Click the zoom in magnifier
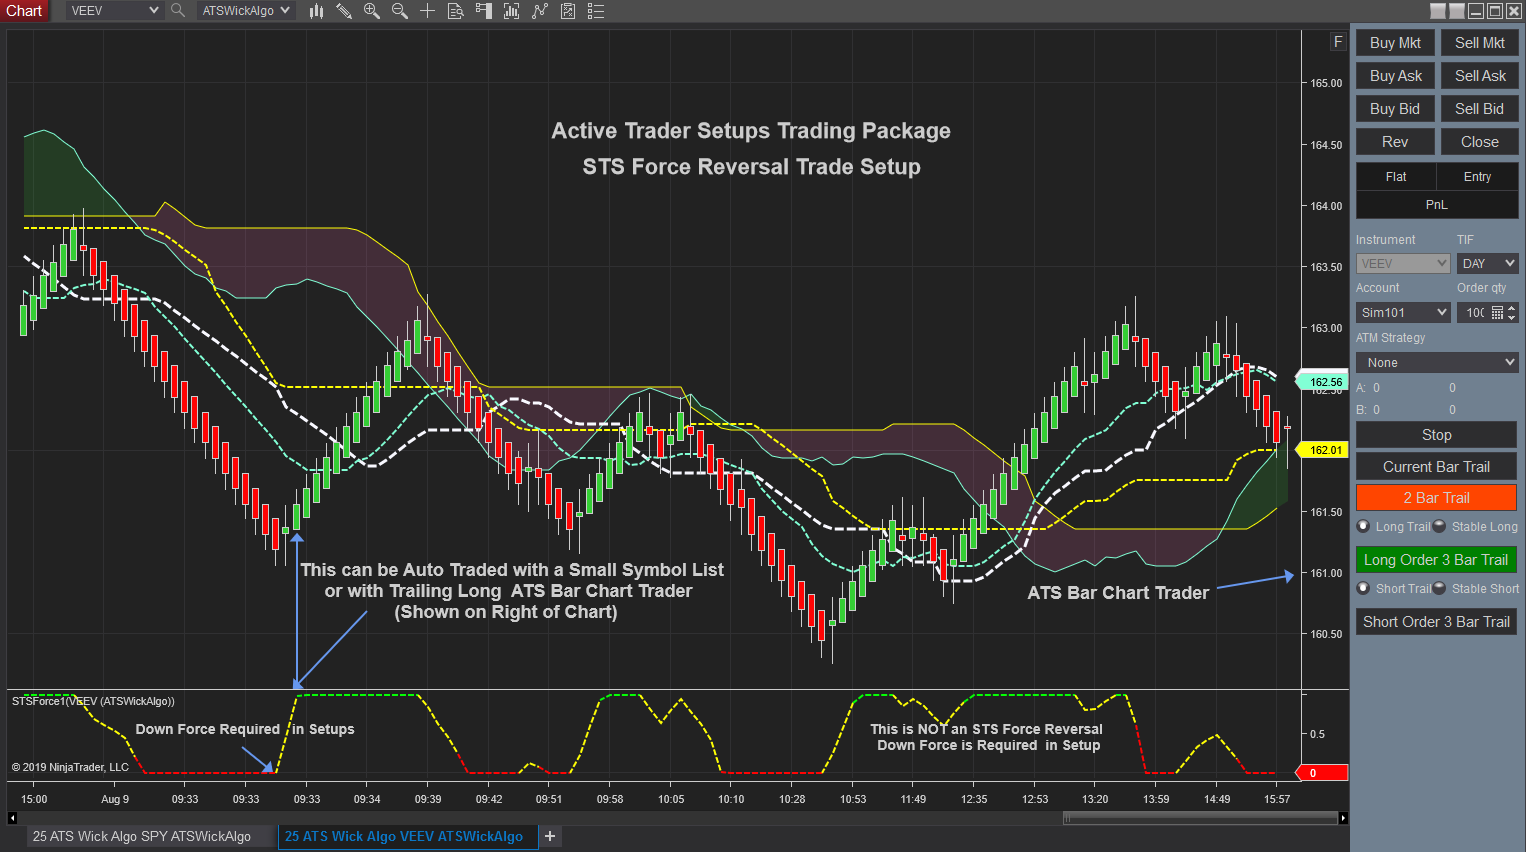The image size is (1526, 852). click(x=372, y=11)
